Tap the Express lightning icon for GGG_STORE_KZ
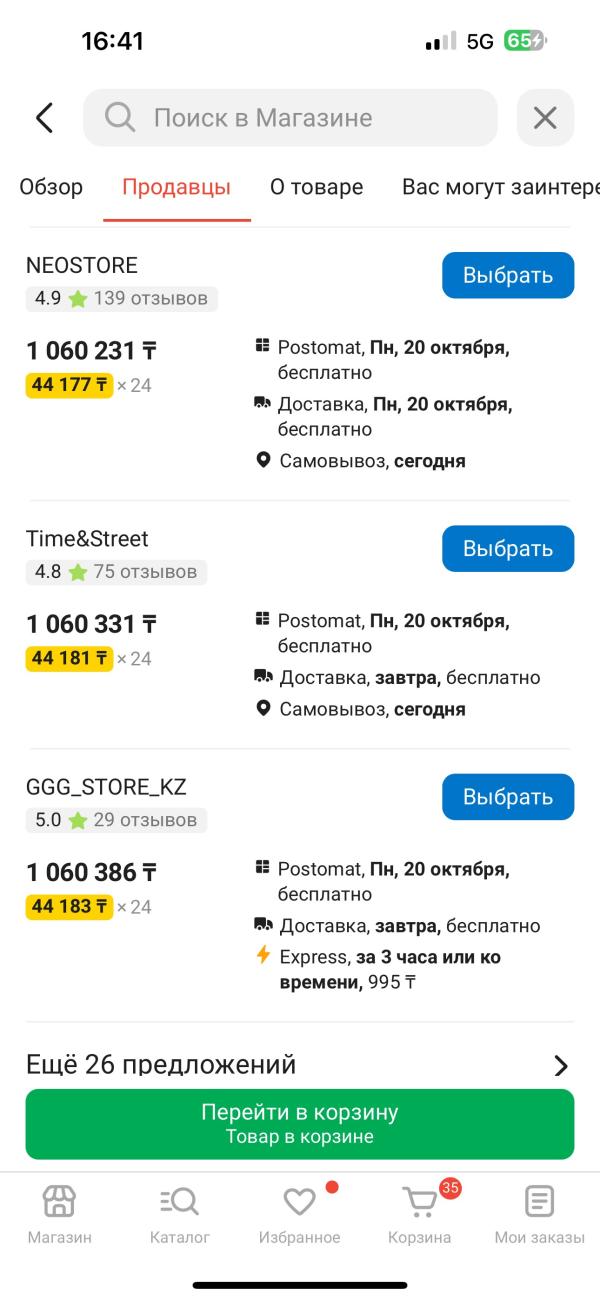This screenshot has width=600, height=1300. point(263,955)
